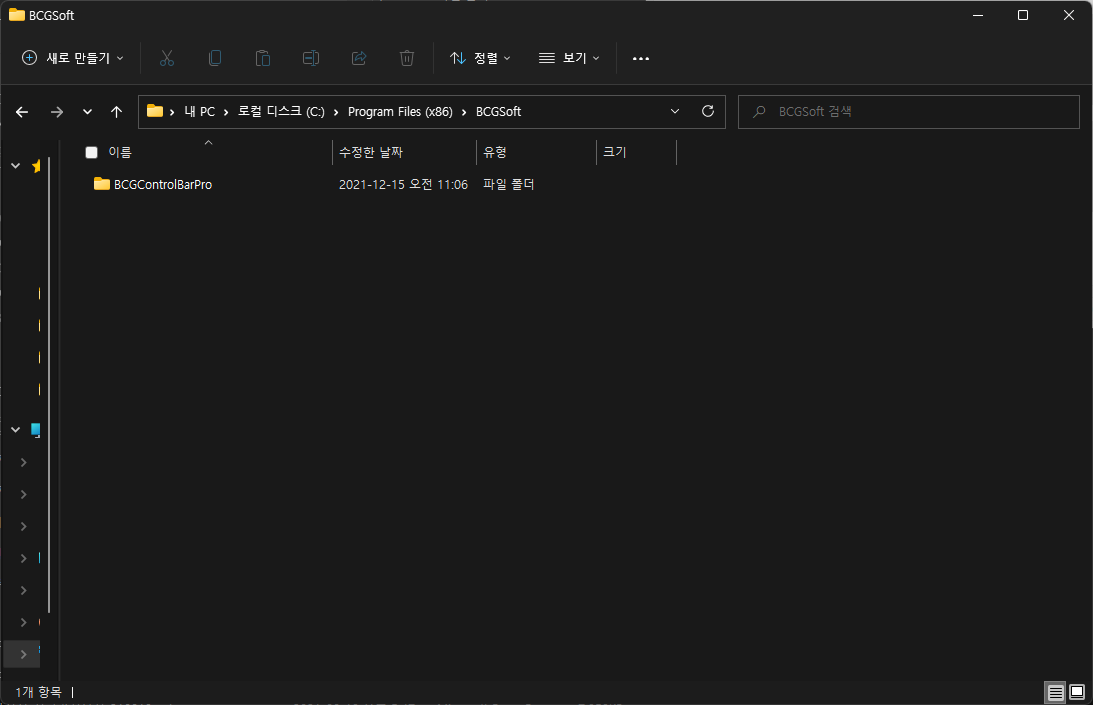Click the Copy icon in toolbar
Viewport: 1093px width, 705px height.
click(x=215, y=59)
